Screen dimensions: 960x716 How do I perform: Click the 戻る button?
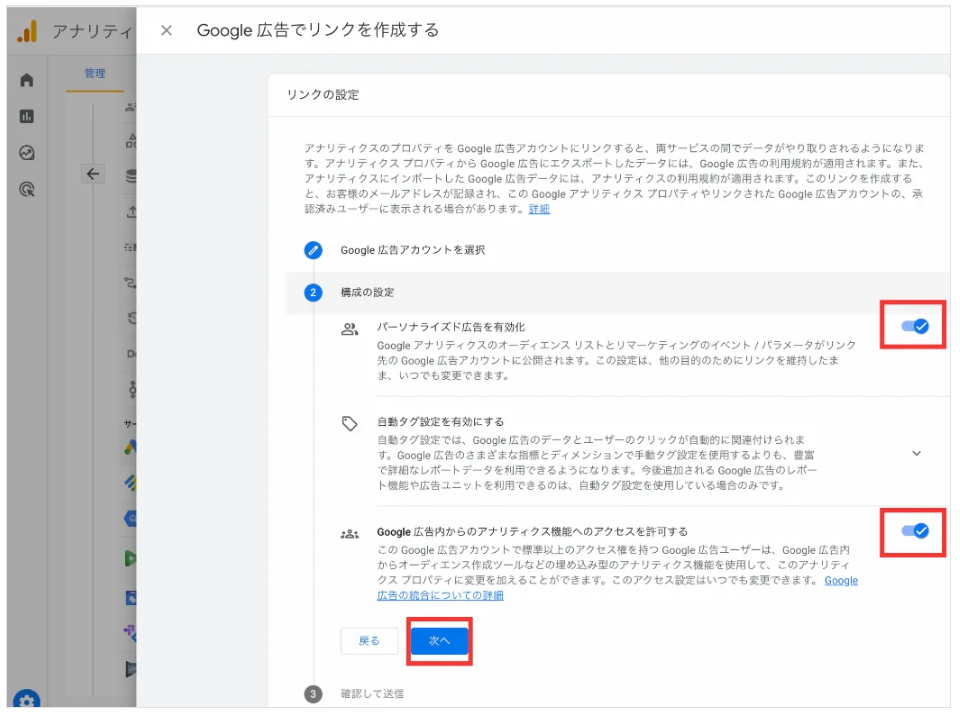pyautogui.click(x=369, y=641)
